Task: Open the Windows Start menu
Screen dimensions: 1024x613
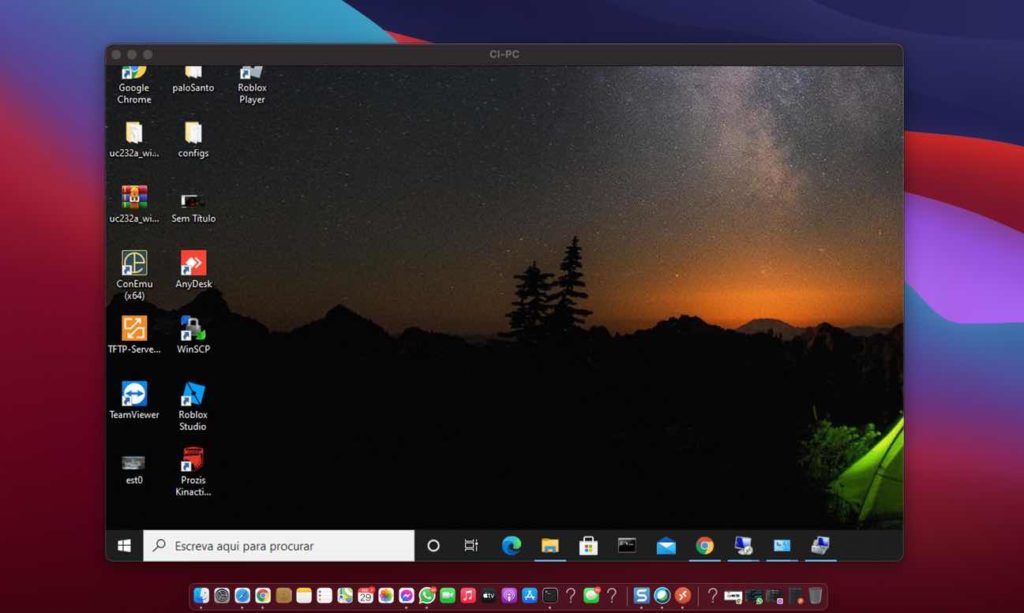Action: (124, 545)
